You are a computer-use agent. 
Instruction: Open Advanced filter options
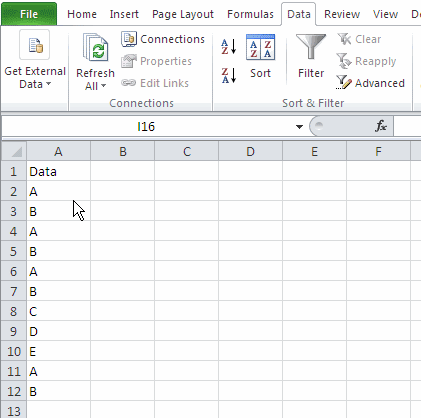371,83
